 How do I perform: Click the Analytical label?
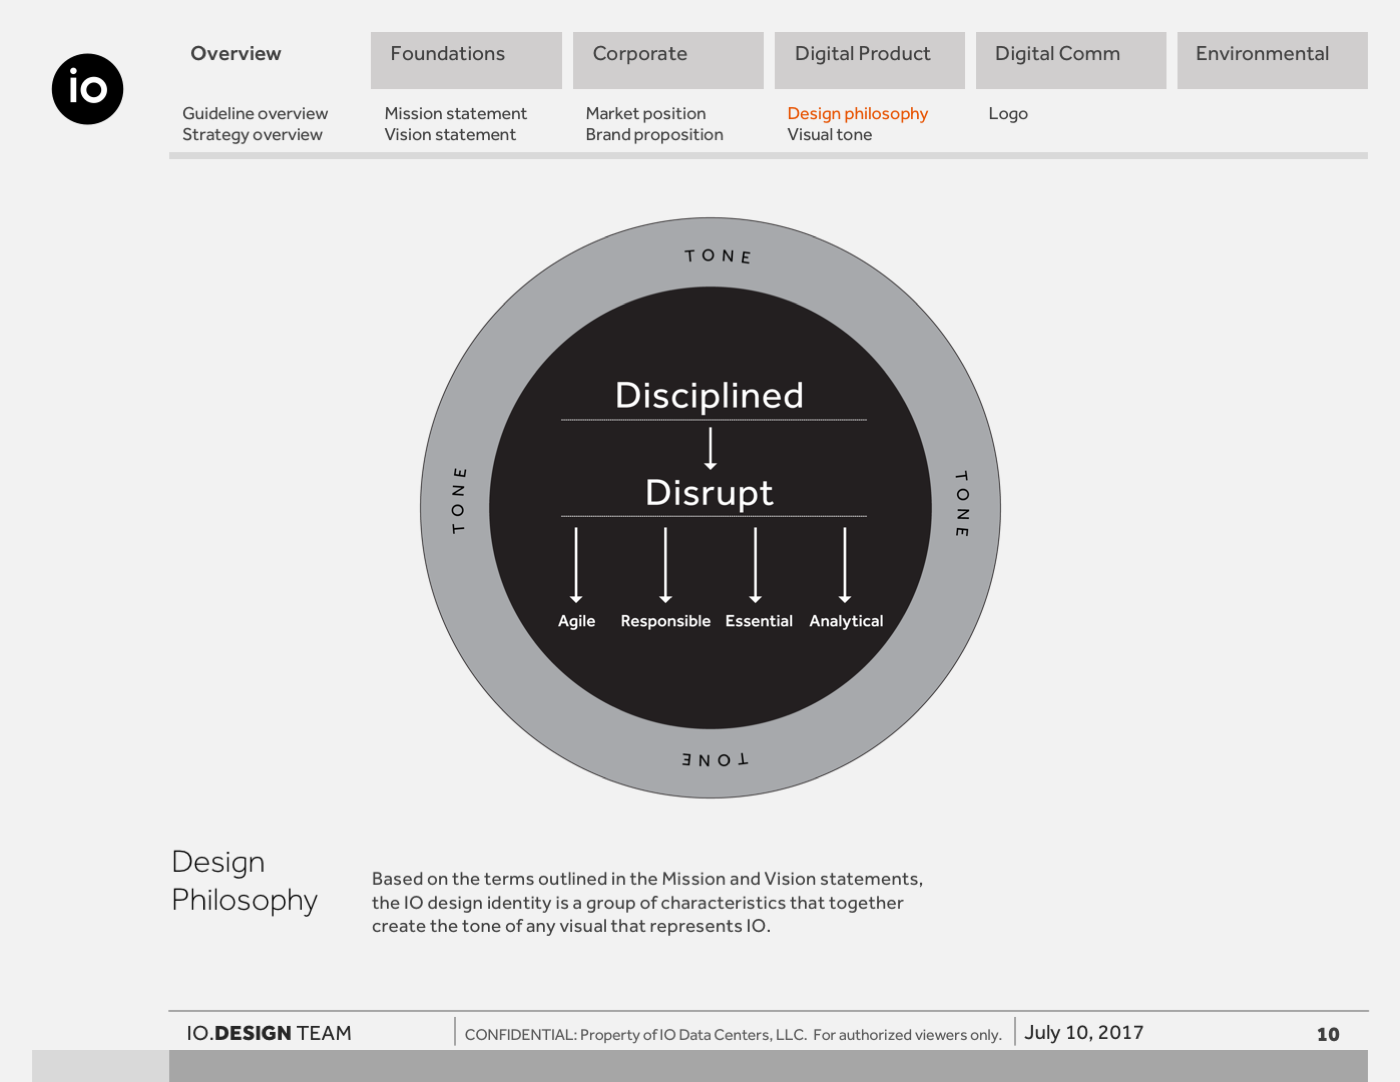[846, 621]
